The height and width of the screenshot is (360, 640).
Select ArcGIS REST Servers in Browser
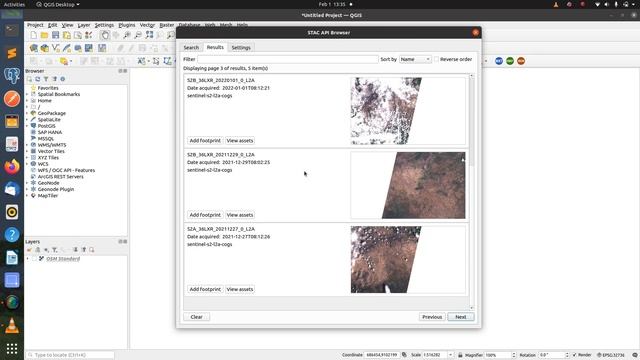pyautogui.click(x=60, y=177)
